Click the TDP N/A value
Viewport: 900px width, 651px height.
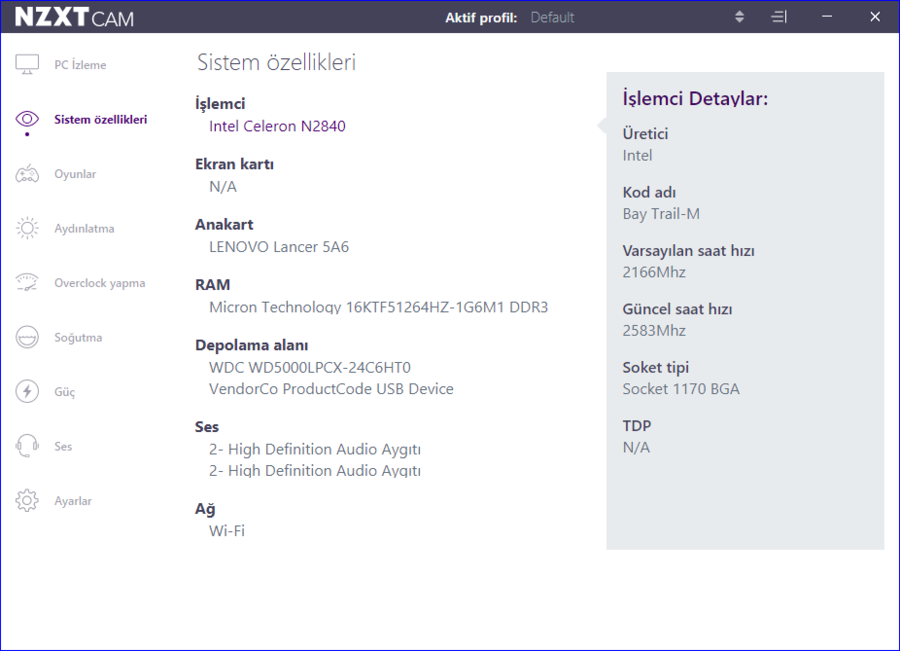coord(636,447)
